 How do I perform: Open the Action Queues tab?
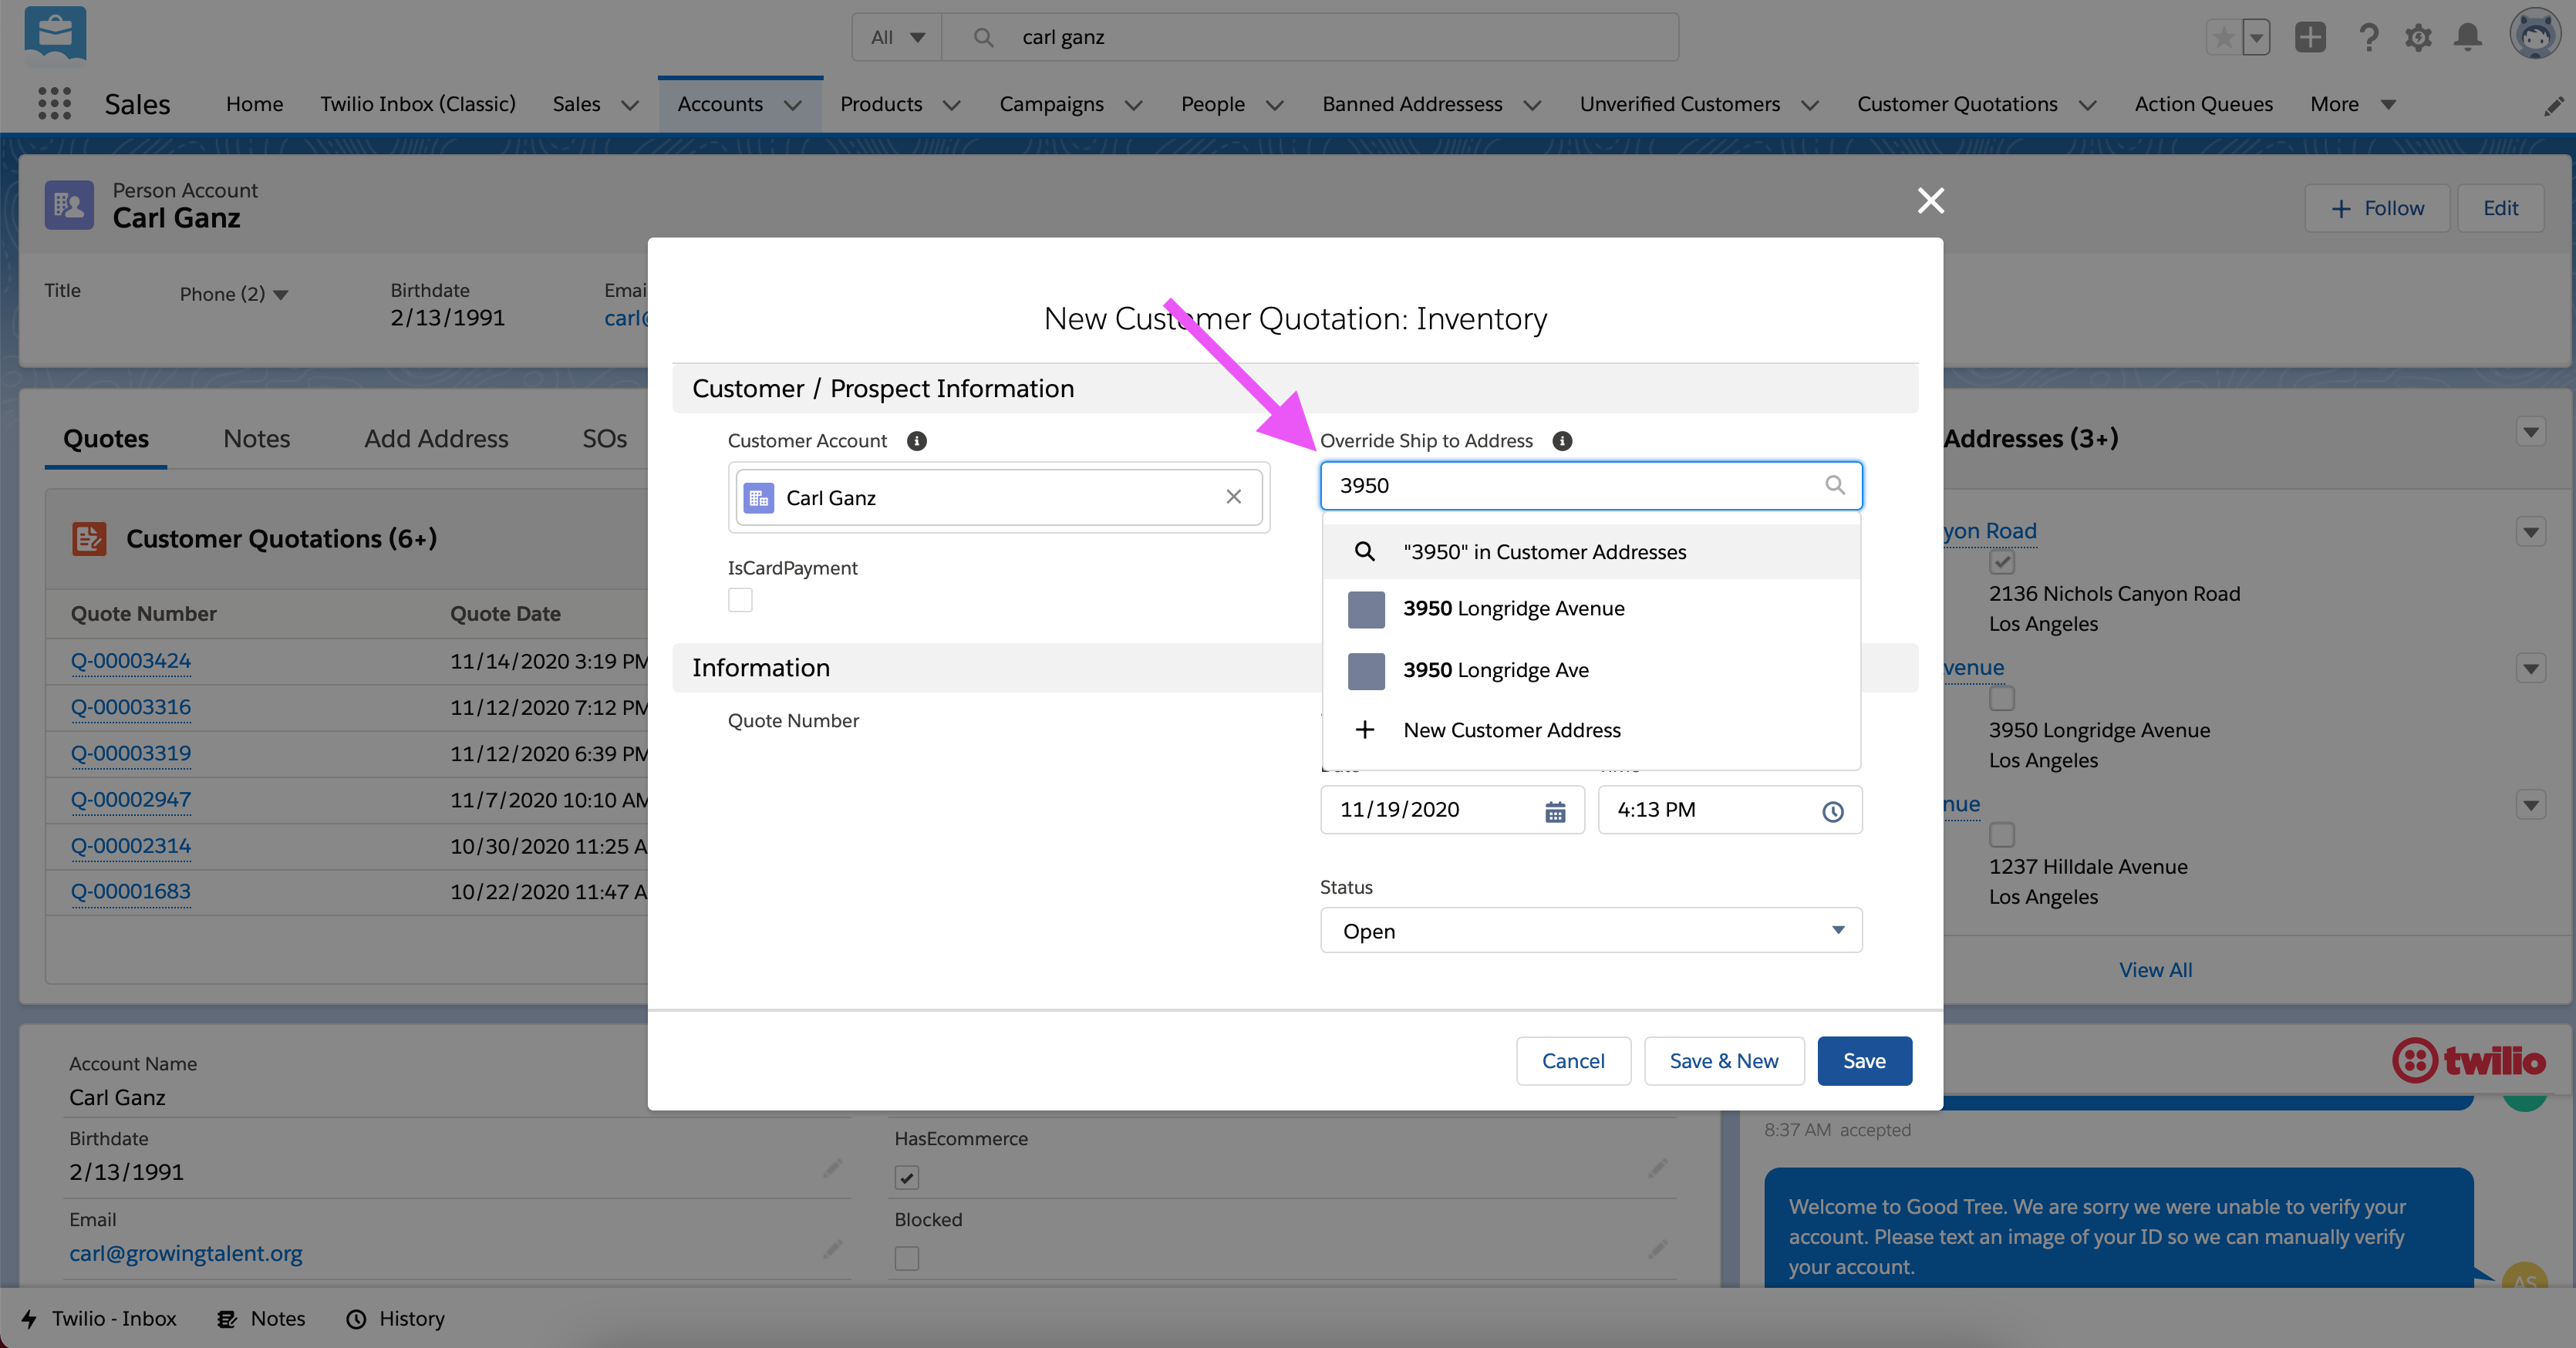2203,104
